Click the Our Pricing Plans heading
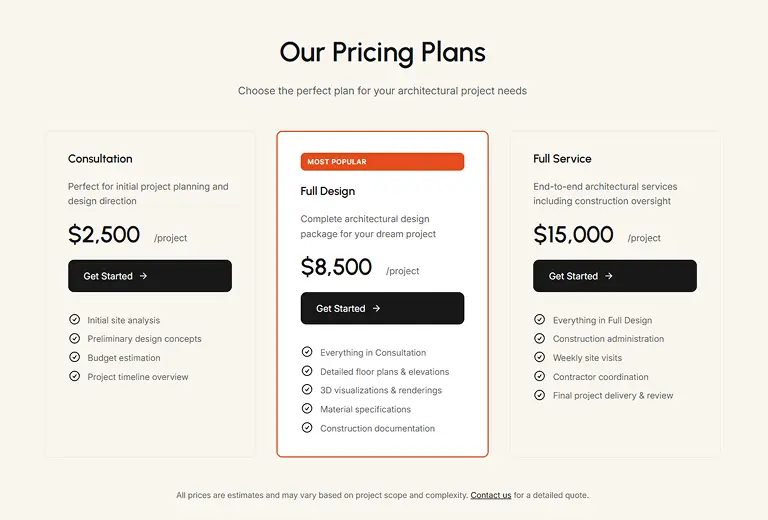The height and width of the screenshot is (520, 768). pos(383,52)
